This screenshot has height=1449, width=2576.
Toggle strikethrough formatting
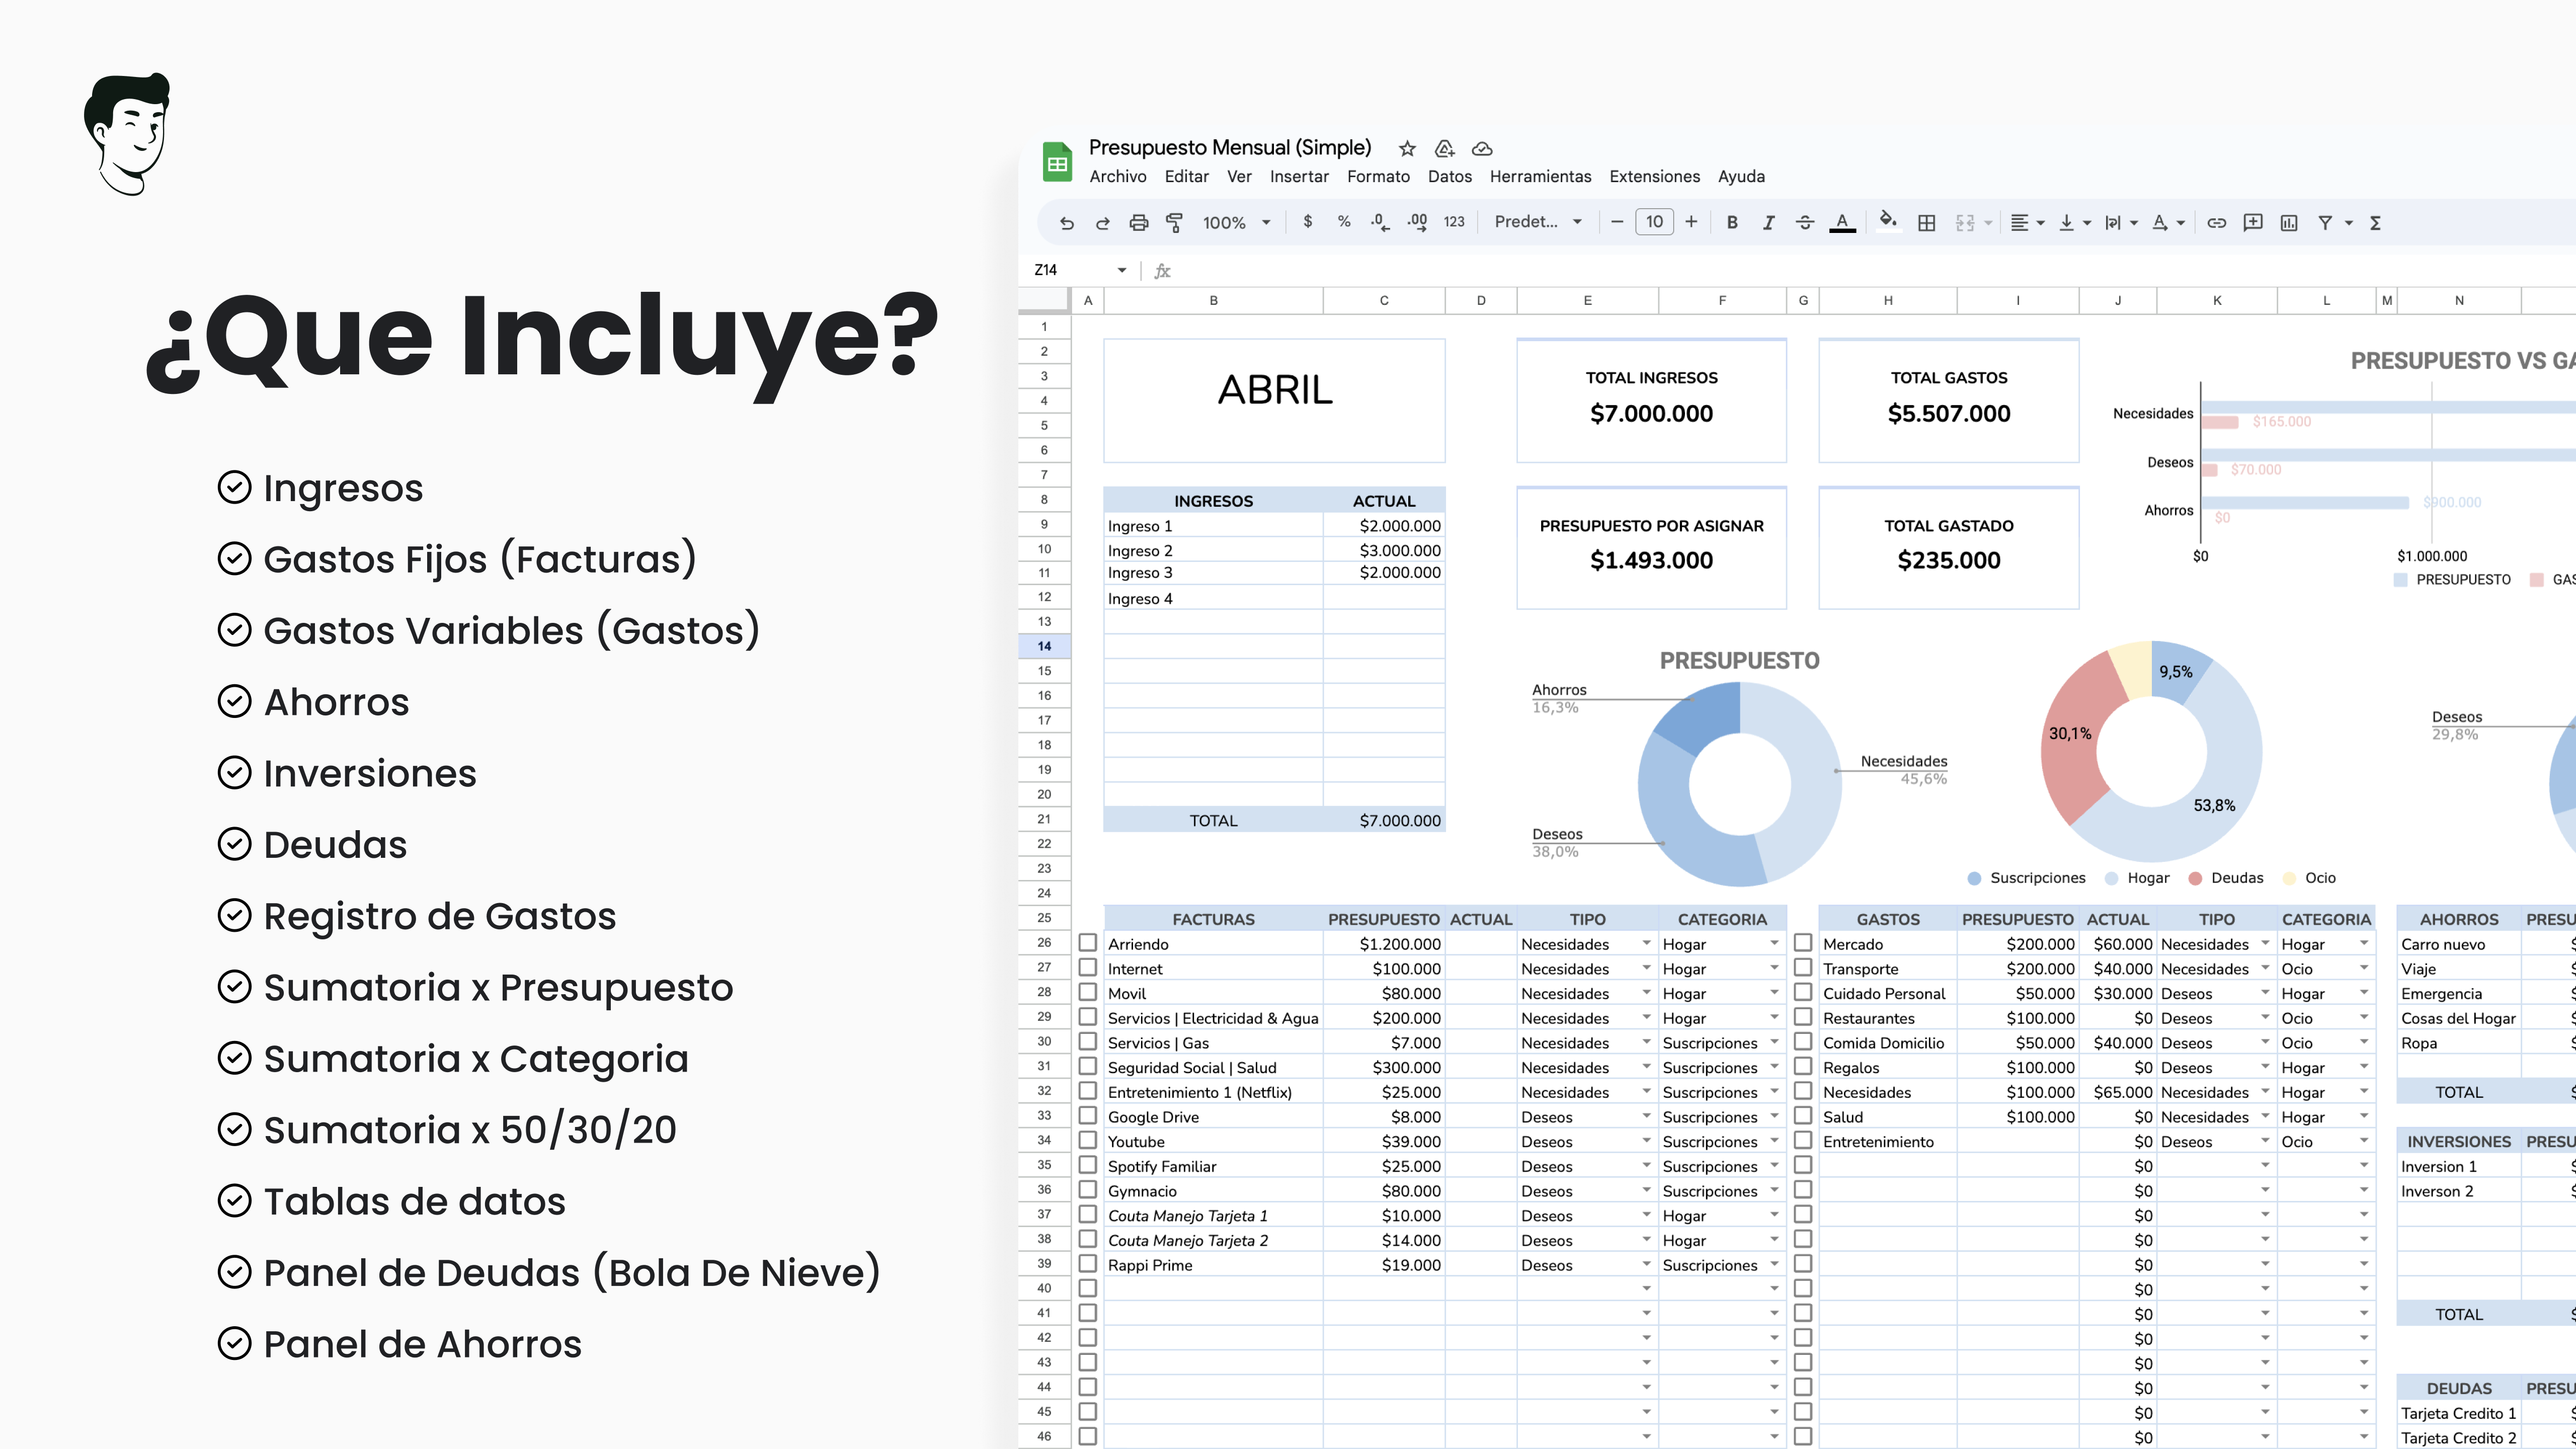(1805, 222)
